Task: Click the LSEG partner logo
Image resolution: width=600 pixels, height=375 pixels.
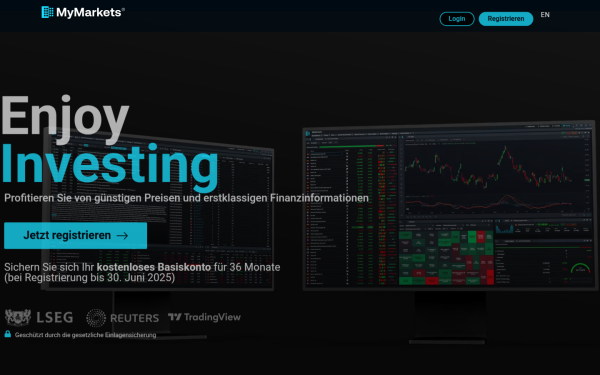Action: [x=39, y=317]
